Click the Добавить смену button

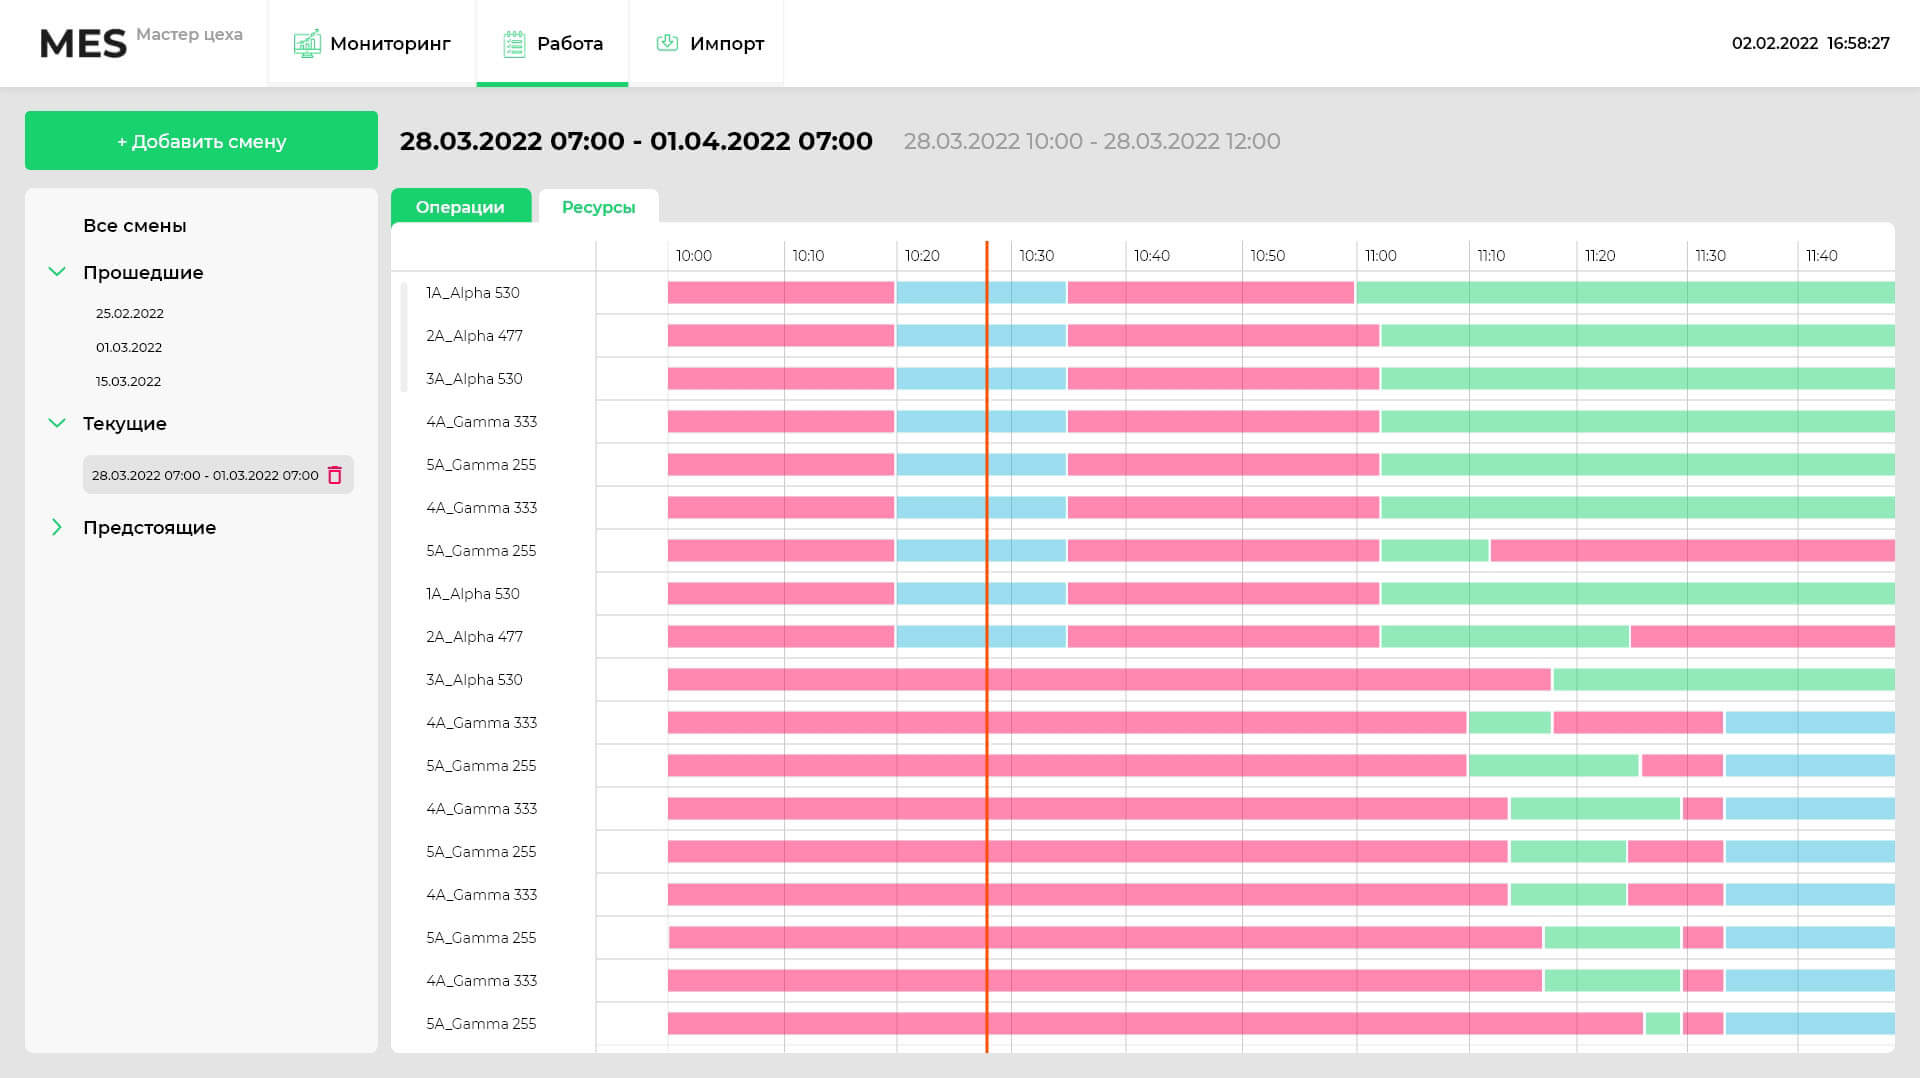pos(201,141)
